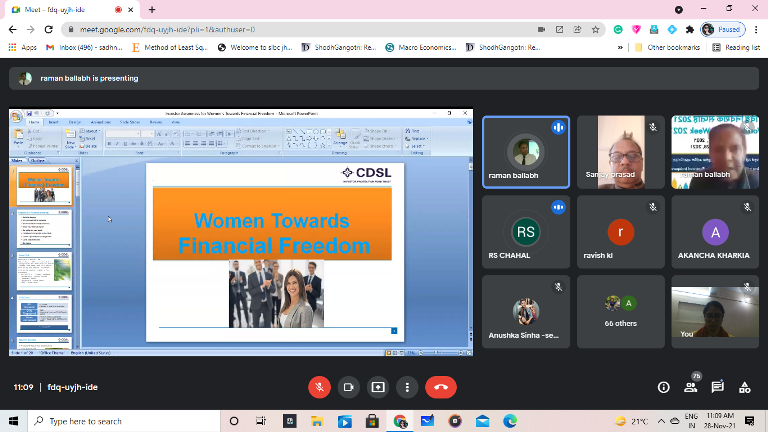
Task: Click the Chrome address bar URL
Action: pos(168,29)
